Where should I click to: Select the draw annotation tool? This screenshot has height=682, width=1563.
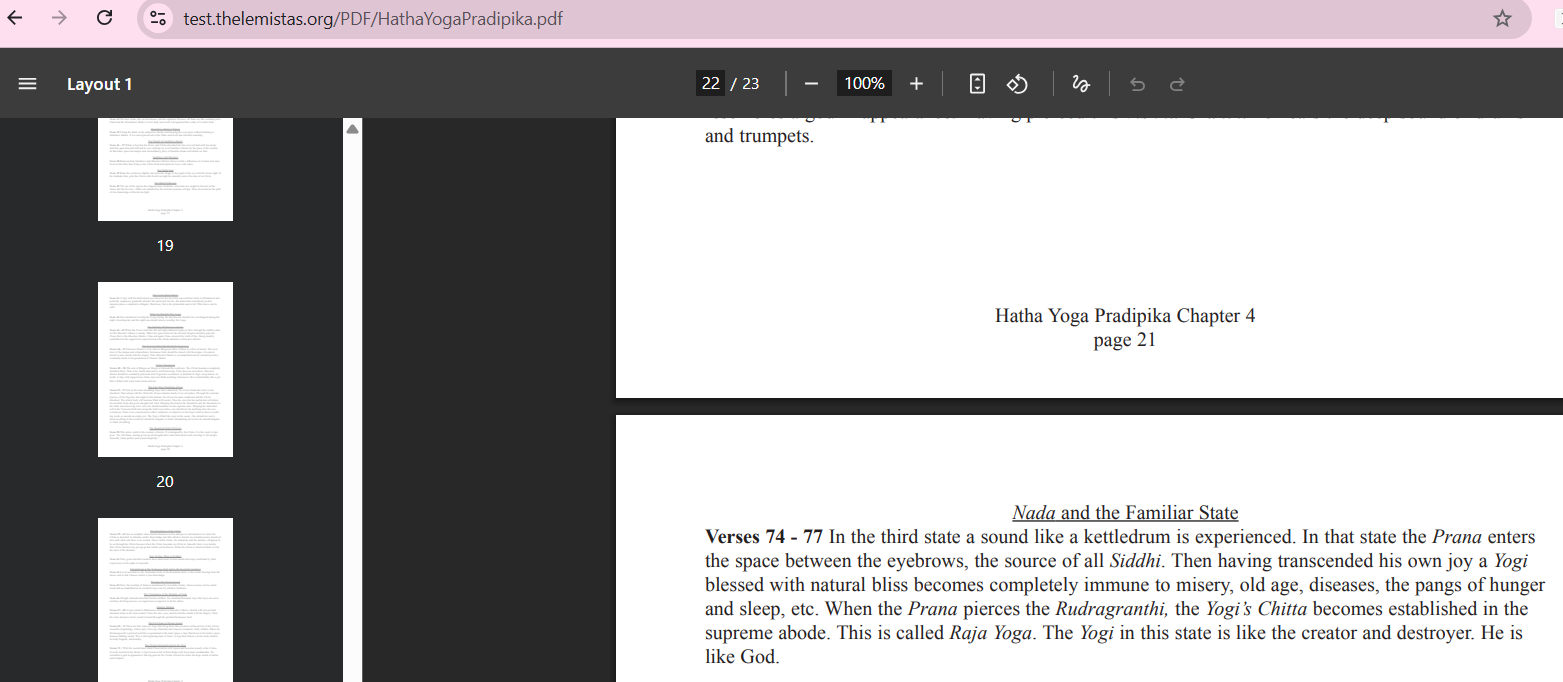pos(1081,84)
